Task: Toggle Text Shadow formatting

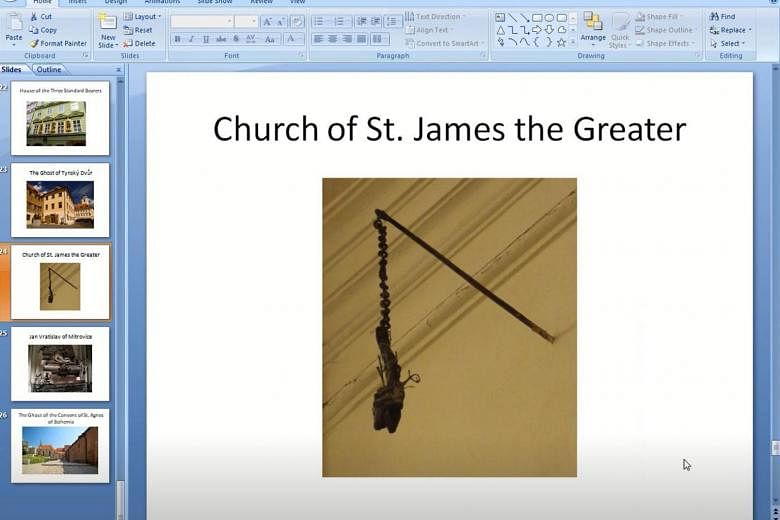Action: point(236,39)
